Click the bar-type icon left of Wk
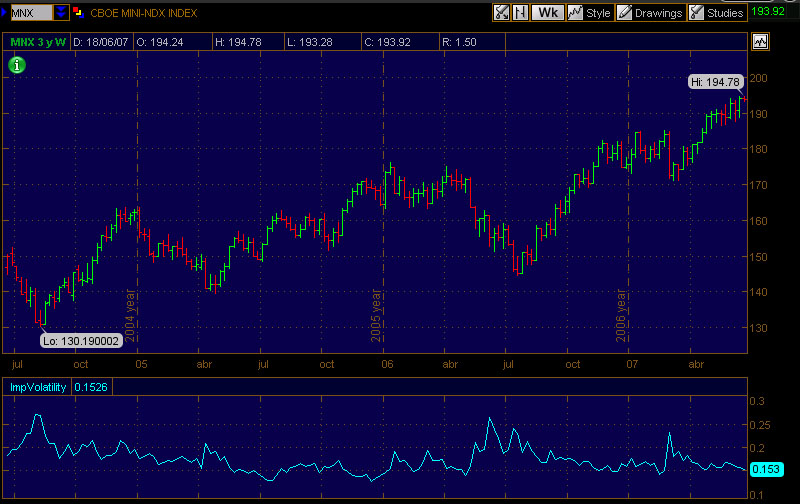The height and width of the screenshot is (504, 800). (x=520, y=13)
